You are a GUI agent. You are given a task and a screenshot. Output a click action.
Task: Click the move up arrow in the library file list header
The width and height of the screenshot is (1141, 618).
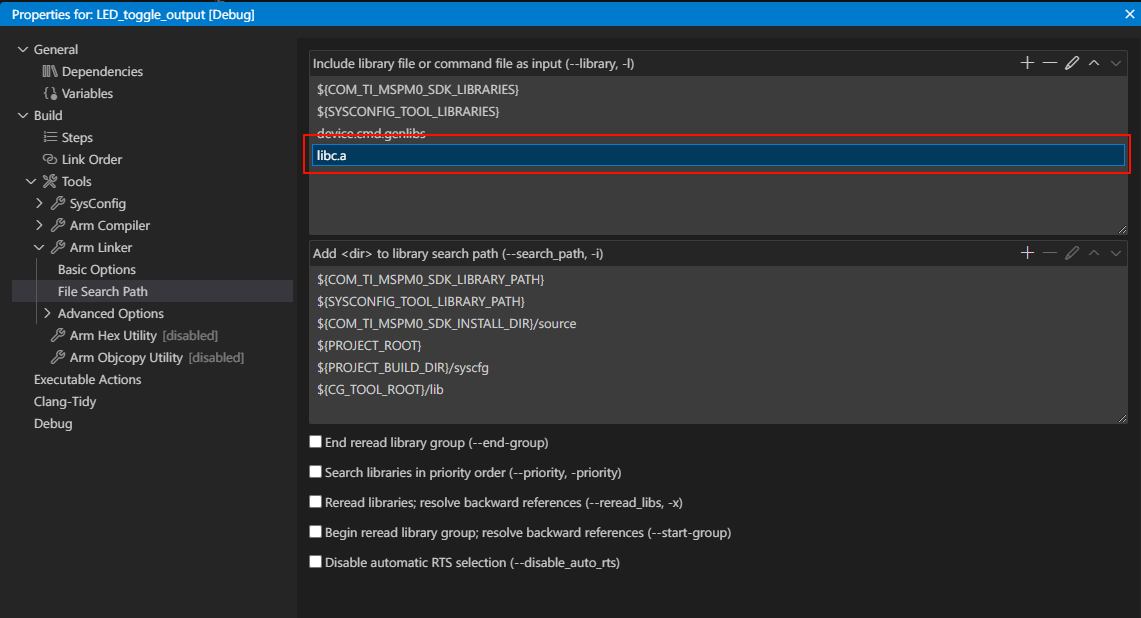tap(1094, 63)
